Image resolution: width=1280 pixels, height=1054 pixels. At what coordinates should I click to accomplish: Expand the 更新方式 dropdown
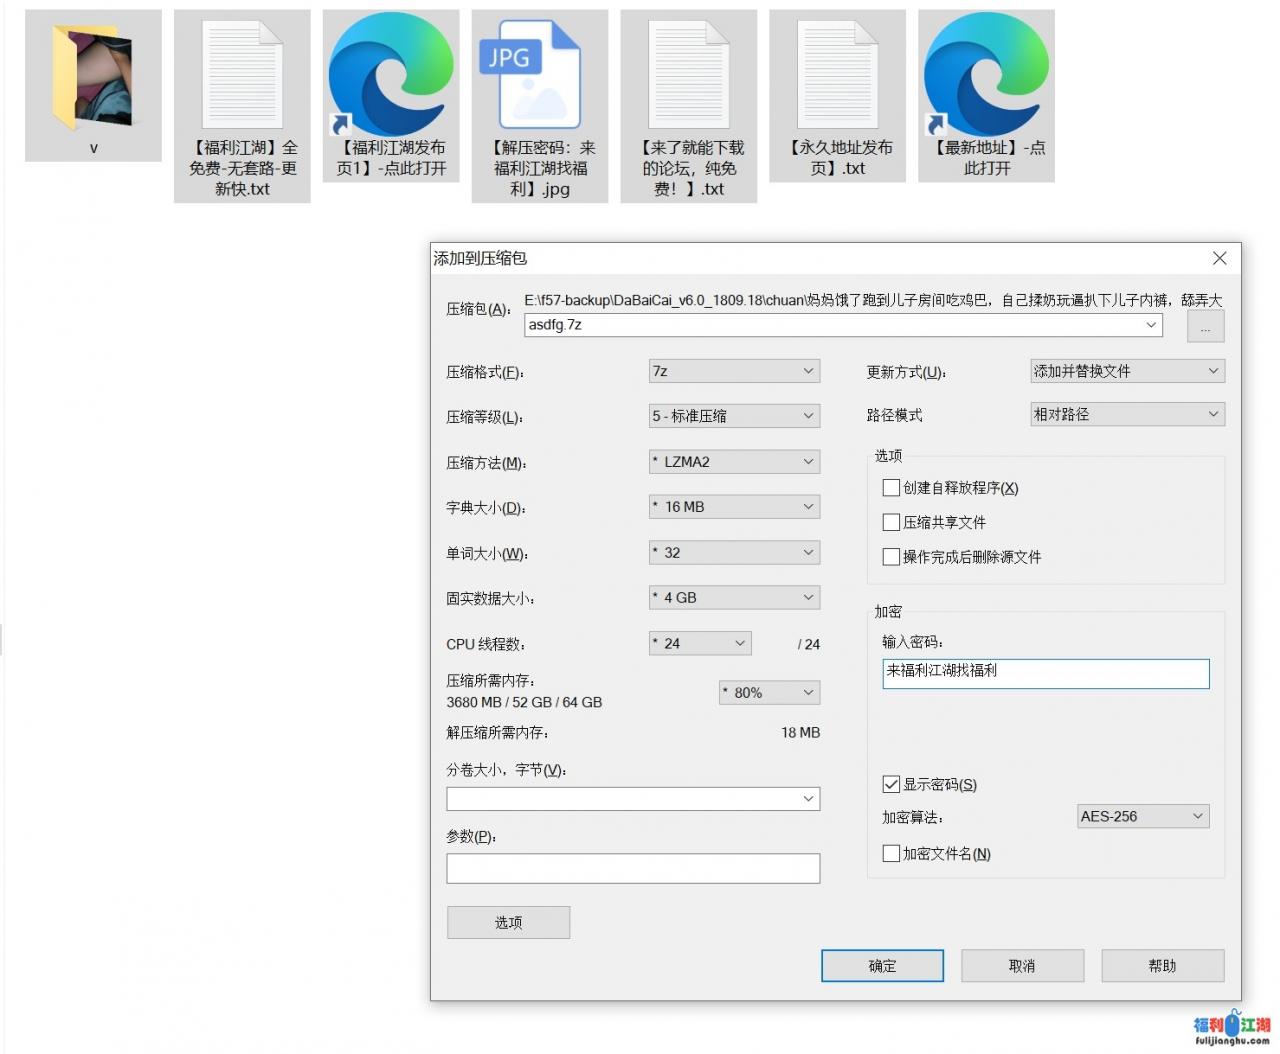coord(1127,371)
